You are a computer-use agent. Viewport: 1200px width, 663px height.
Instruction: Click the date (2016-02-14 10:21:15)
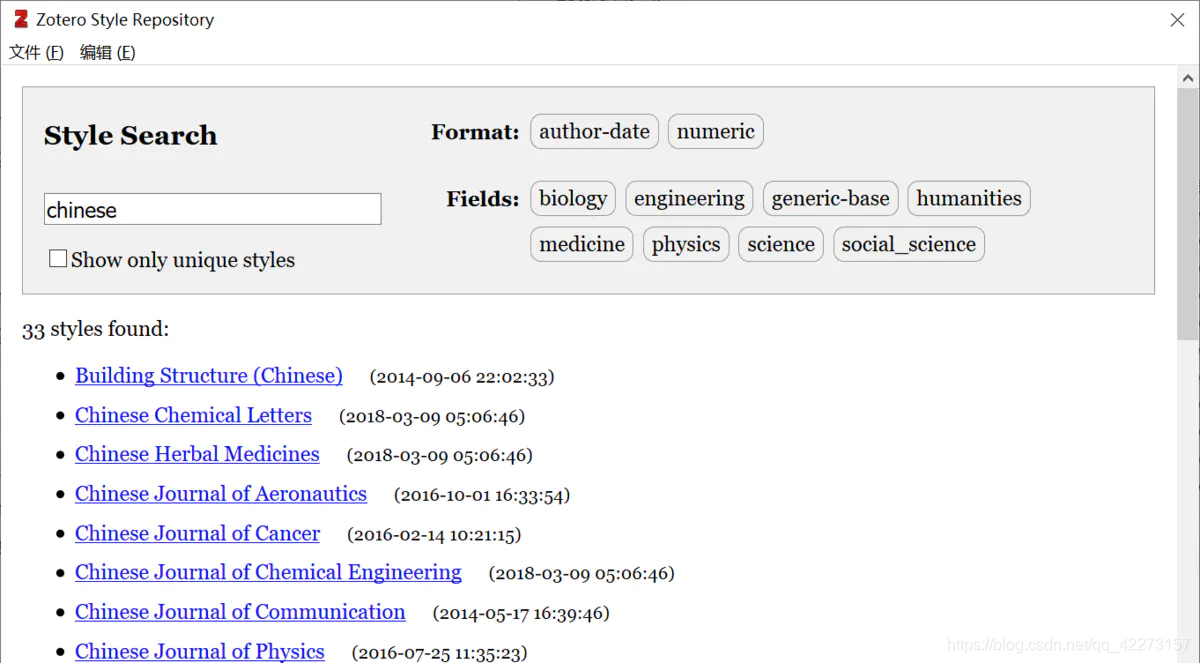(434, 534)
